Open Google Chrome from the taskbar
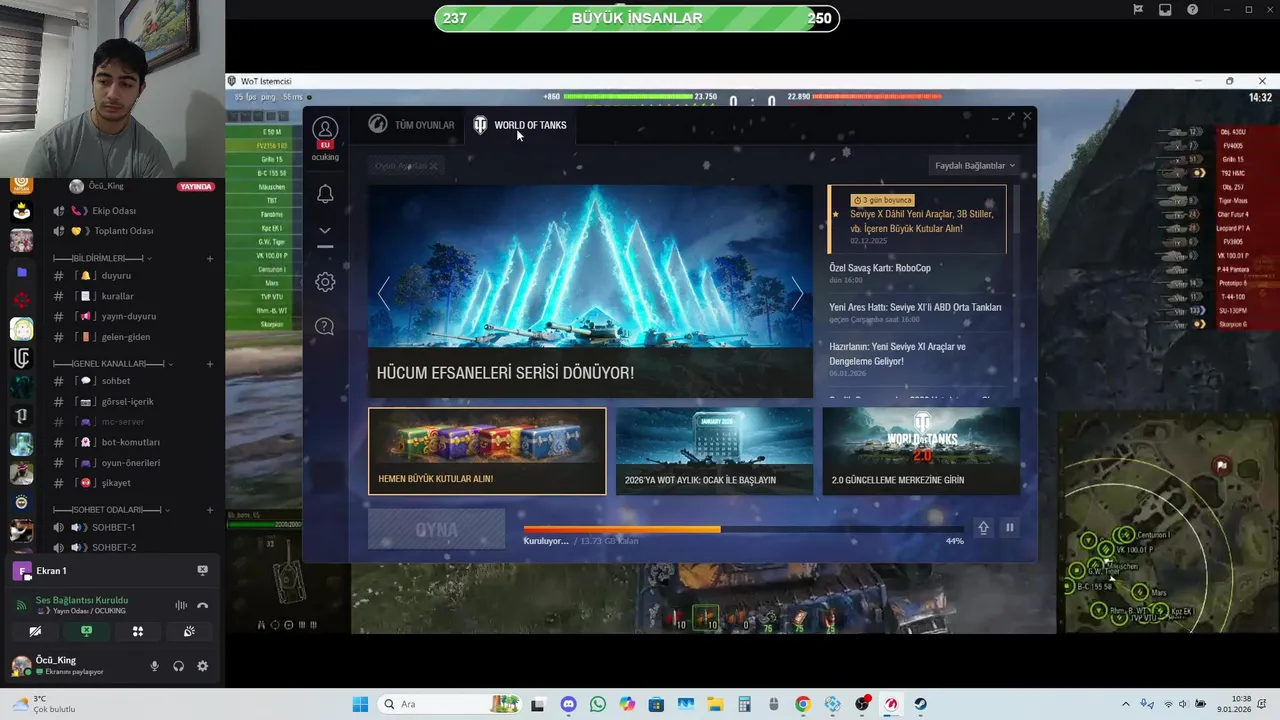Image resolution: width=1280 pixels, height=720 pixels. pos(803,704)
